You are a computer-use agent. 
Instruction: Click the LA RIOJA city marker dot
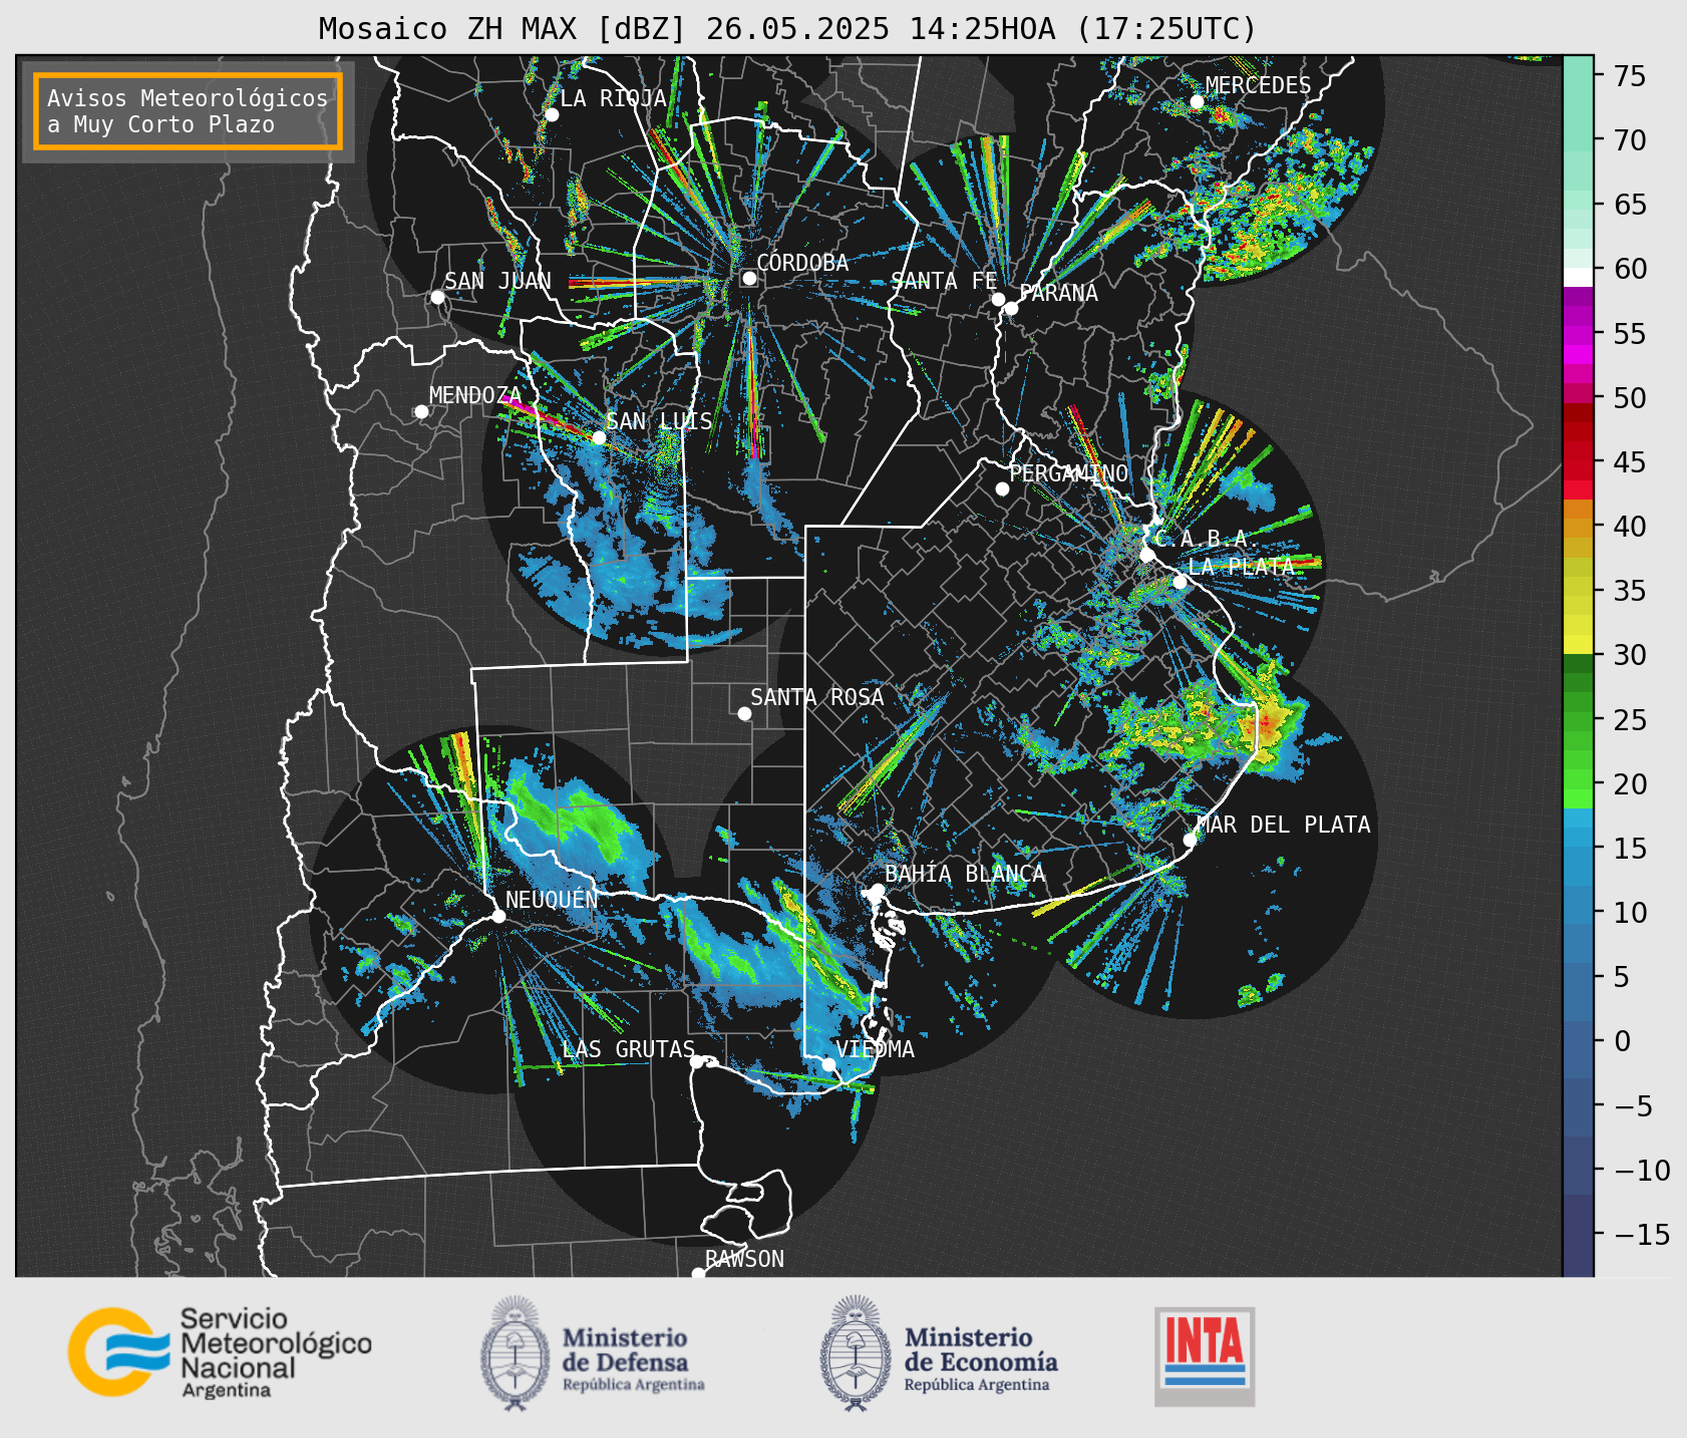[551, 115]
